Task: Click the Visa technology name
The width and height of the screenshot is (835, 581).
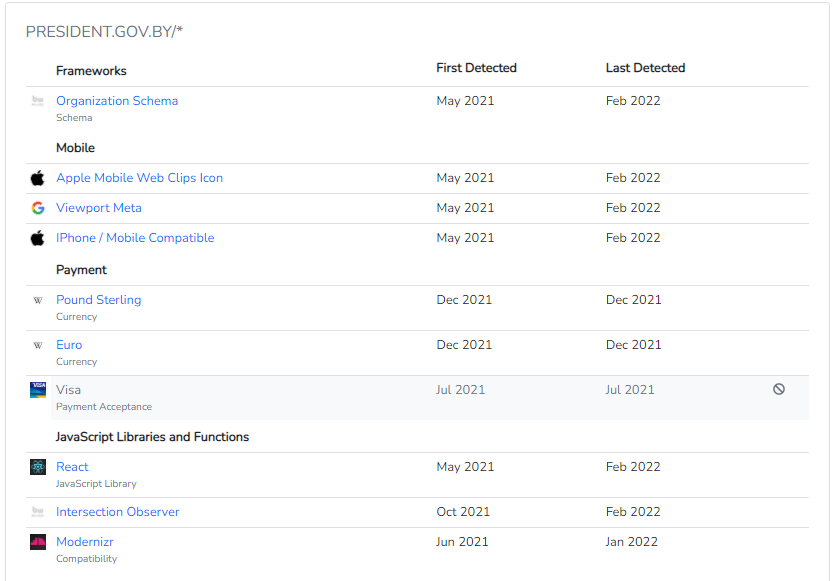Action: pos(68,390)
